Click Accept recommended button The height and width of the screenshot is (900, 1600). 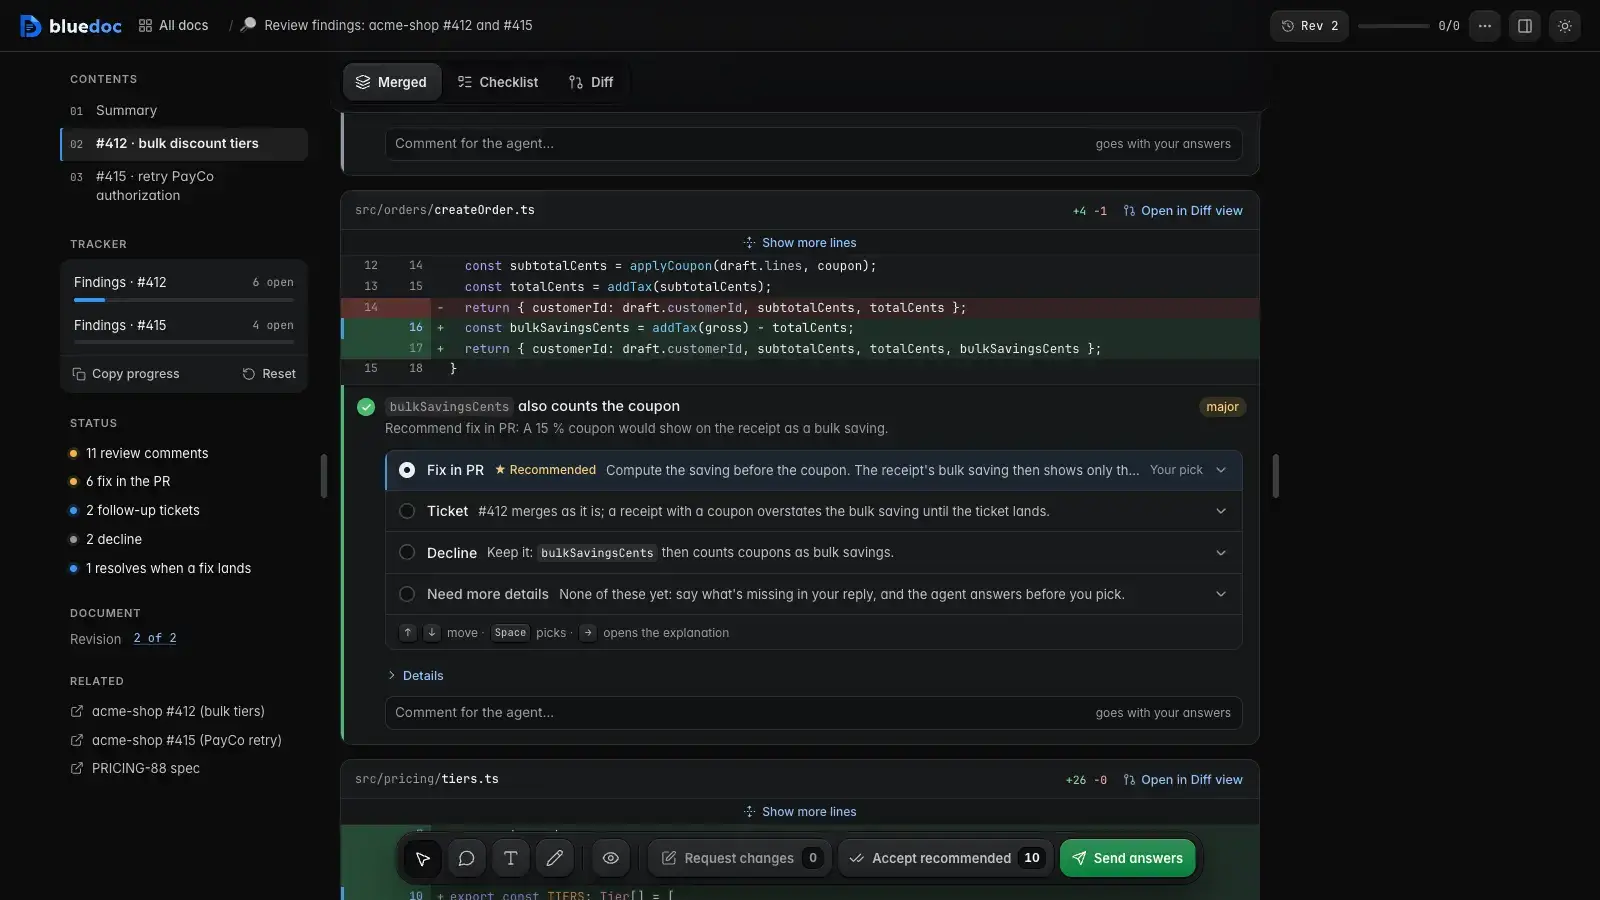(x=946, y=858)
